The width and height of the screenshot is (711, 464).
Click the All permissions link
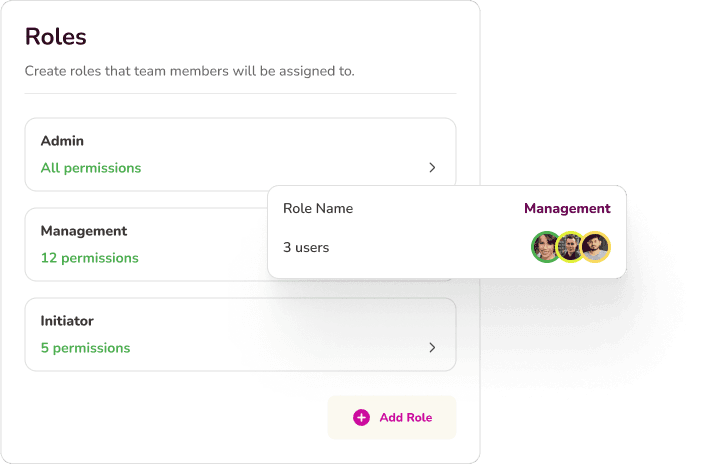click(91, 168)
